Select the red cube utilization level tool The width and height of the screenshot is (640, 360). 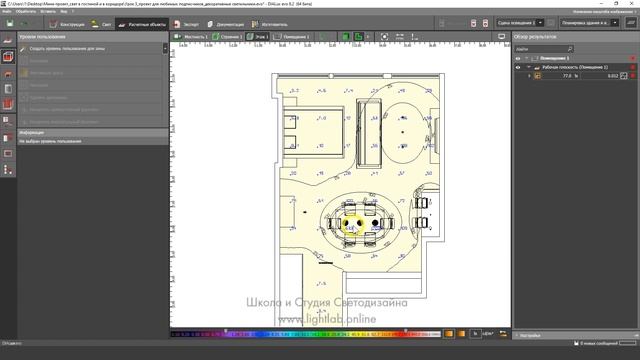[8, 56]
